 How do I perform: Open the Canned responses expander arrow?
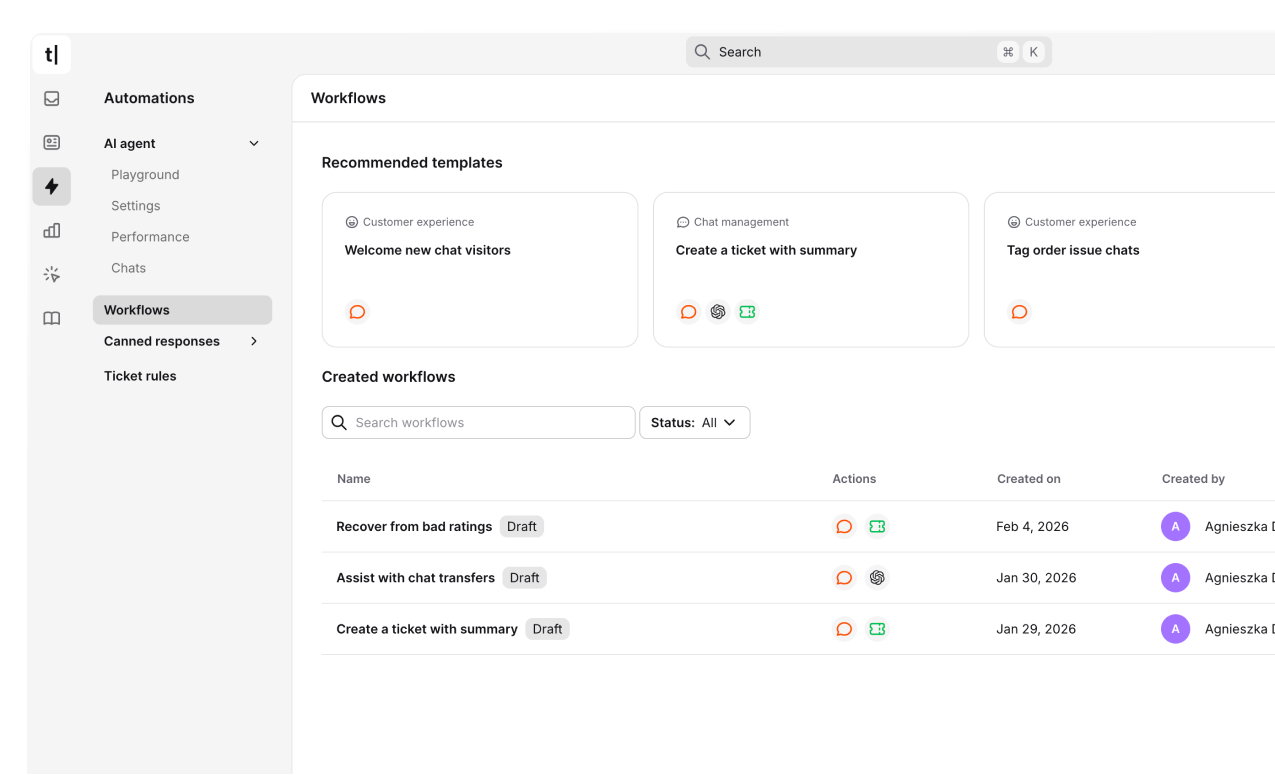click(253, 341)
